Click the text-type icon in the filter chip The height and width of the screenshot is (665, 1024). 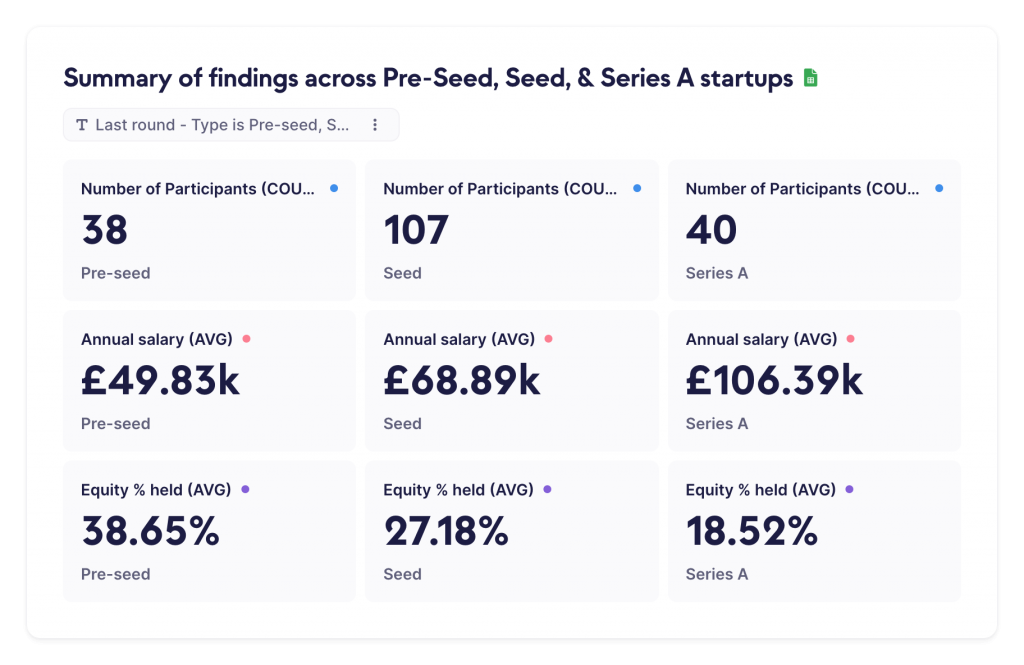click(82, 125)
